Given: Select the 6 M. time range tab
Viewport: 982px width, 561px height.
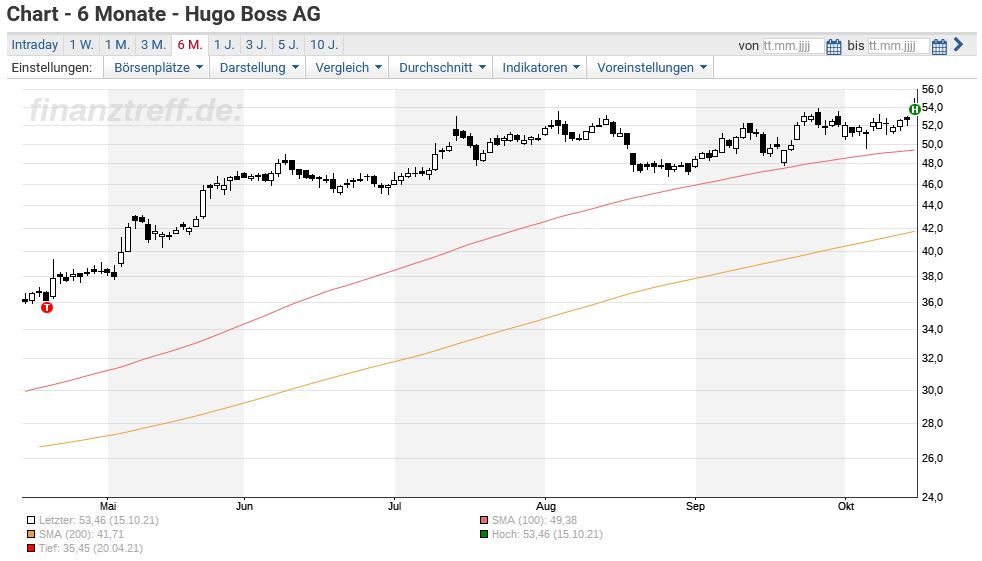Looking at the screenshot, I should tap(190, 45).
